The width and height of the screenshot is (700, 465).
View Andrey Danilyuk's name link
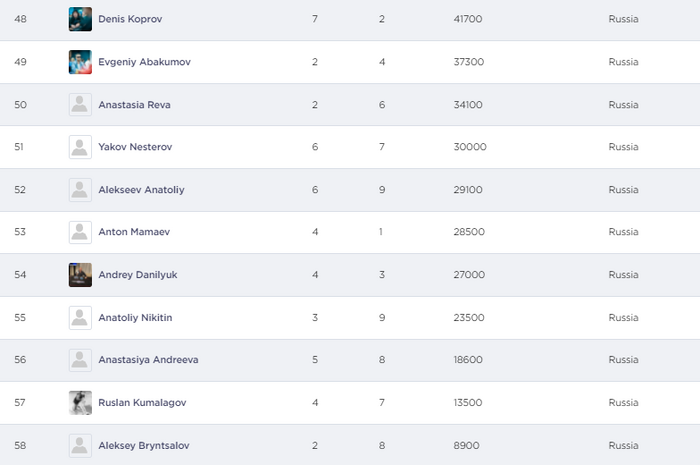(137, 275)
